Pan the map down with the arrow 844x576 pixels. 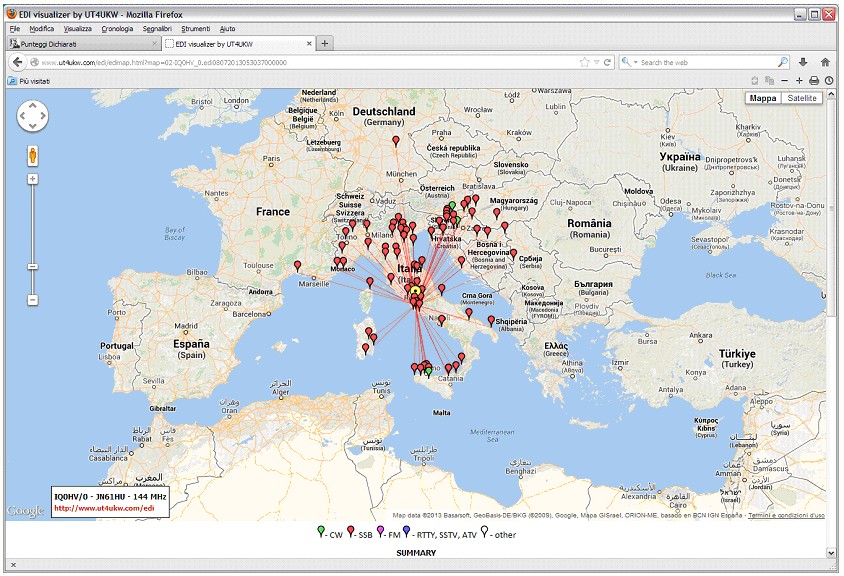tap(33, 126)
